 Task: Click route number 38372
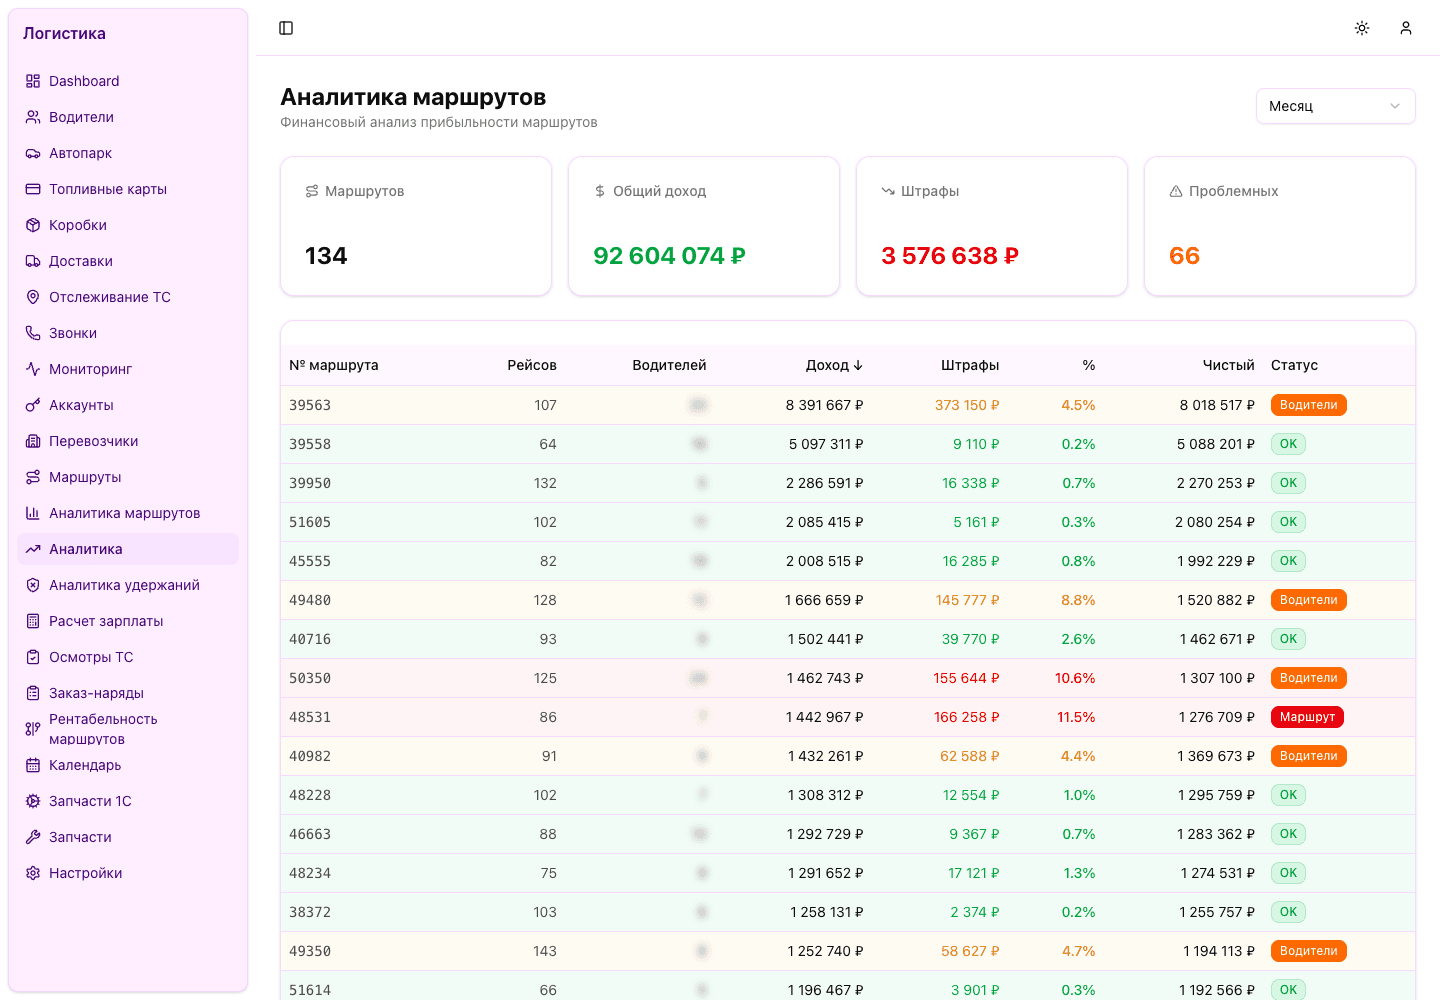[x=310, y=912]
